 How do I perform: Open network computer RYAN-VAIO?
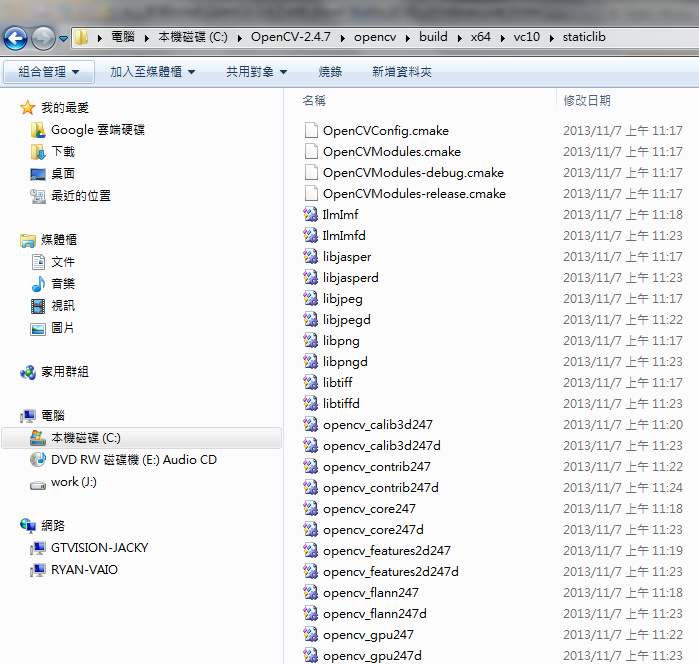pos(84,570)
